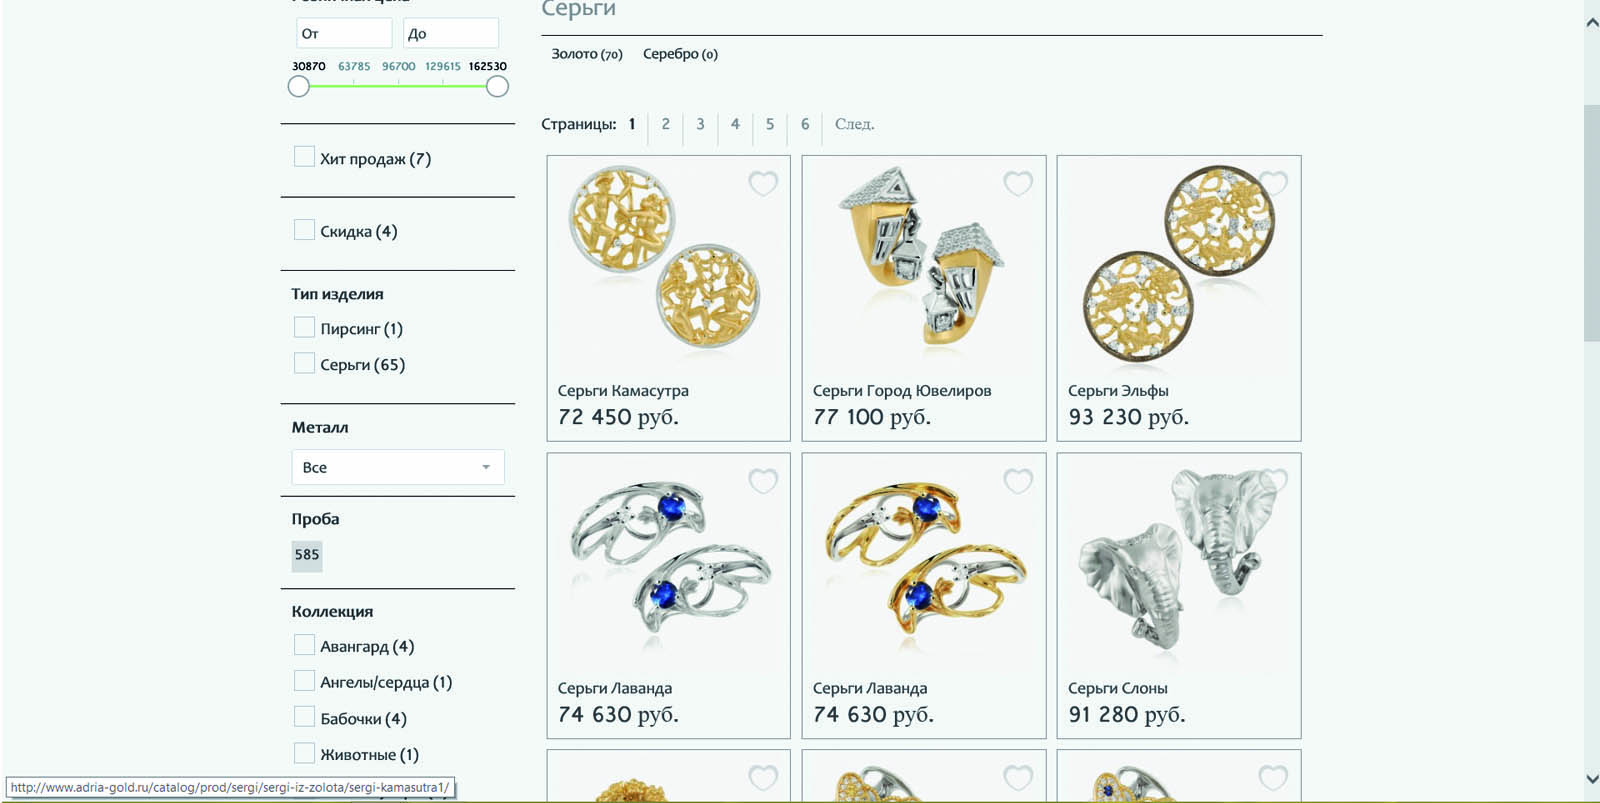1600x803 pixels.
Task: Click the След. next page link
Action: click(855, 124)
